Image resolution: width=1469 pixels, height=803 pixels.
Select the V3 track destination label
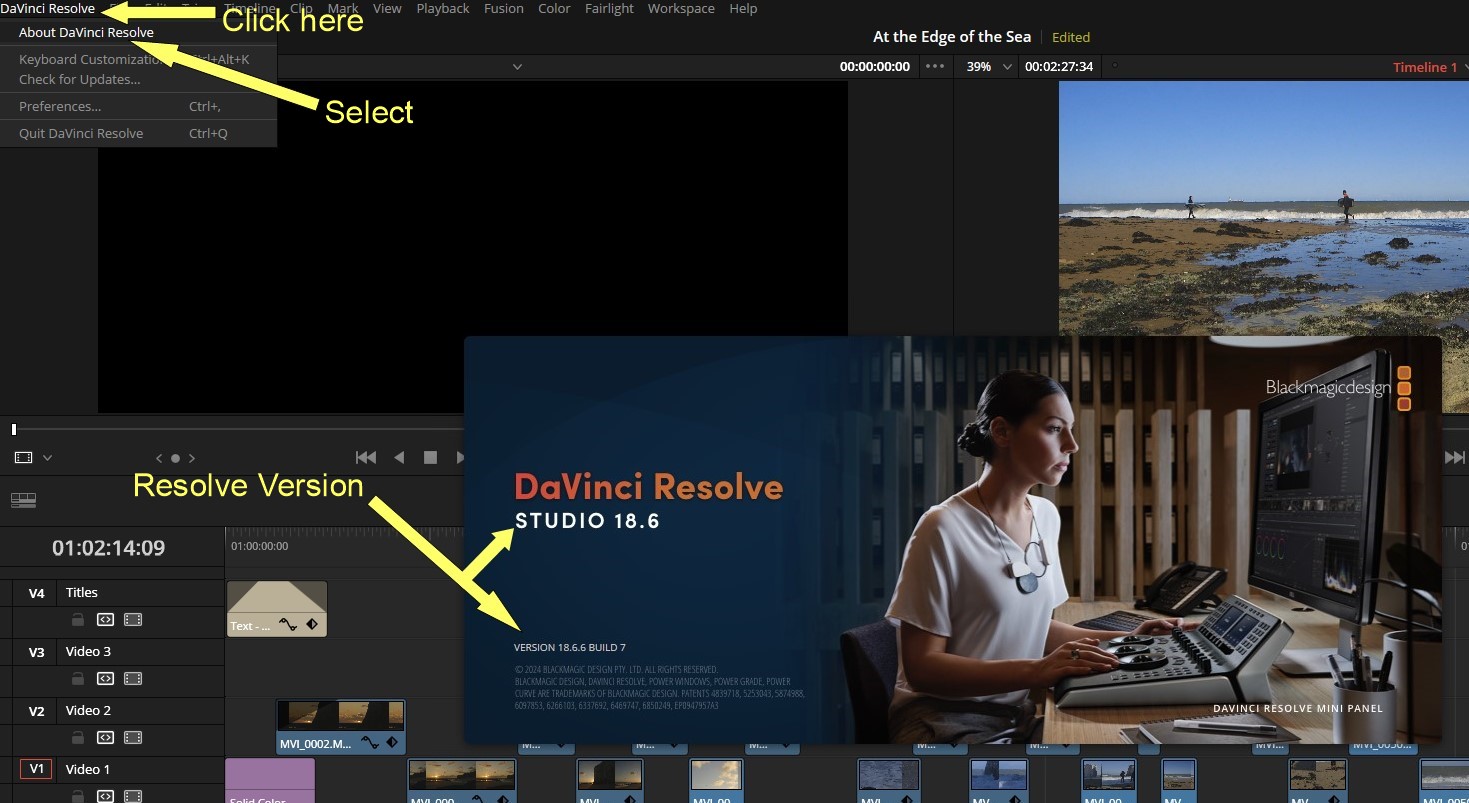37,652
